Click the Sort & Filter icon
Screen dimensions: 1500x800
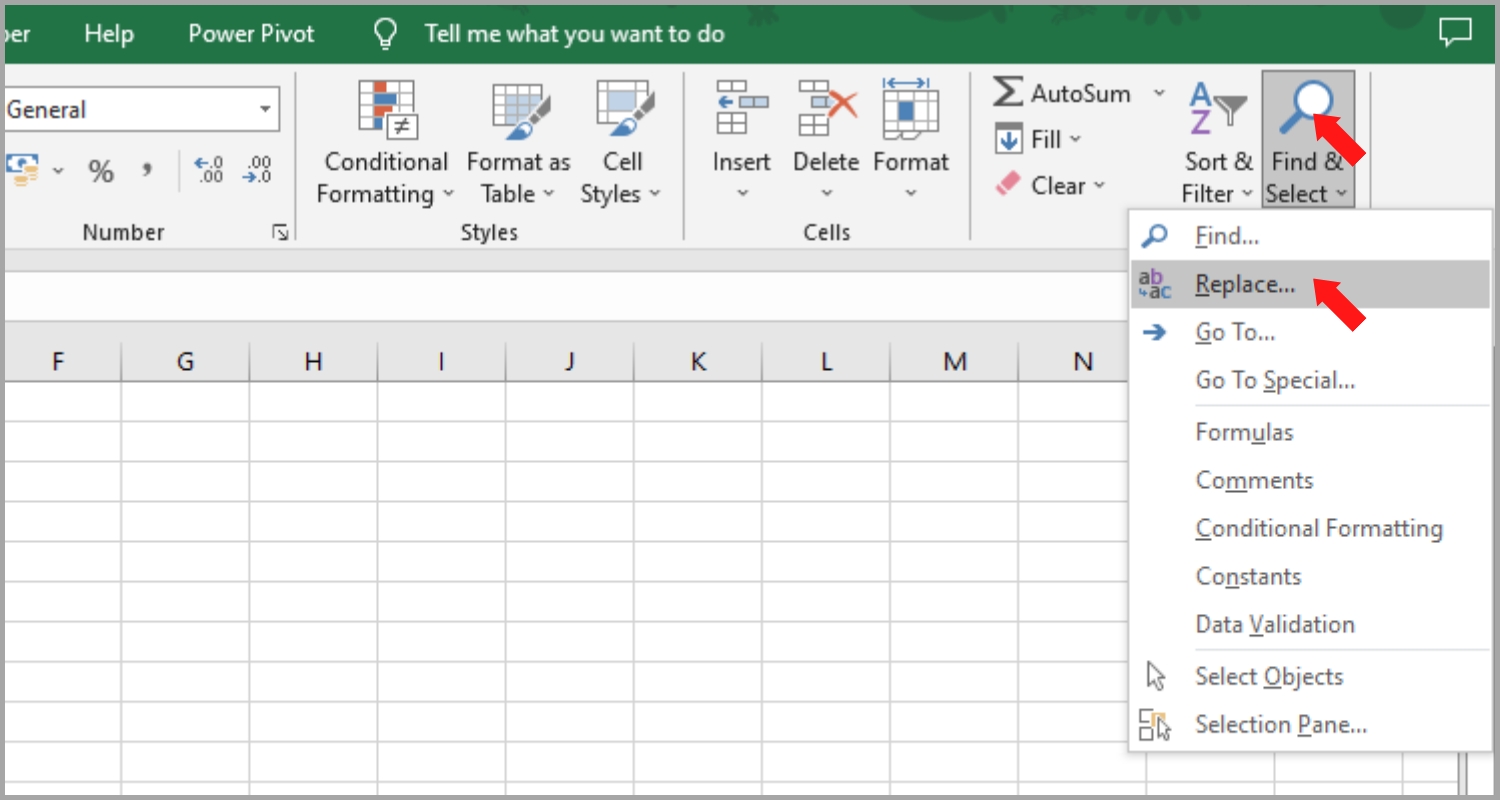1217,108
